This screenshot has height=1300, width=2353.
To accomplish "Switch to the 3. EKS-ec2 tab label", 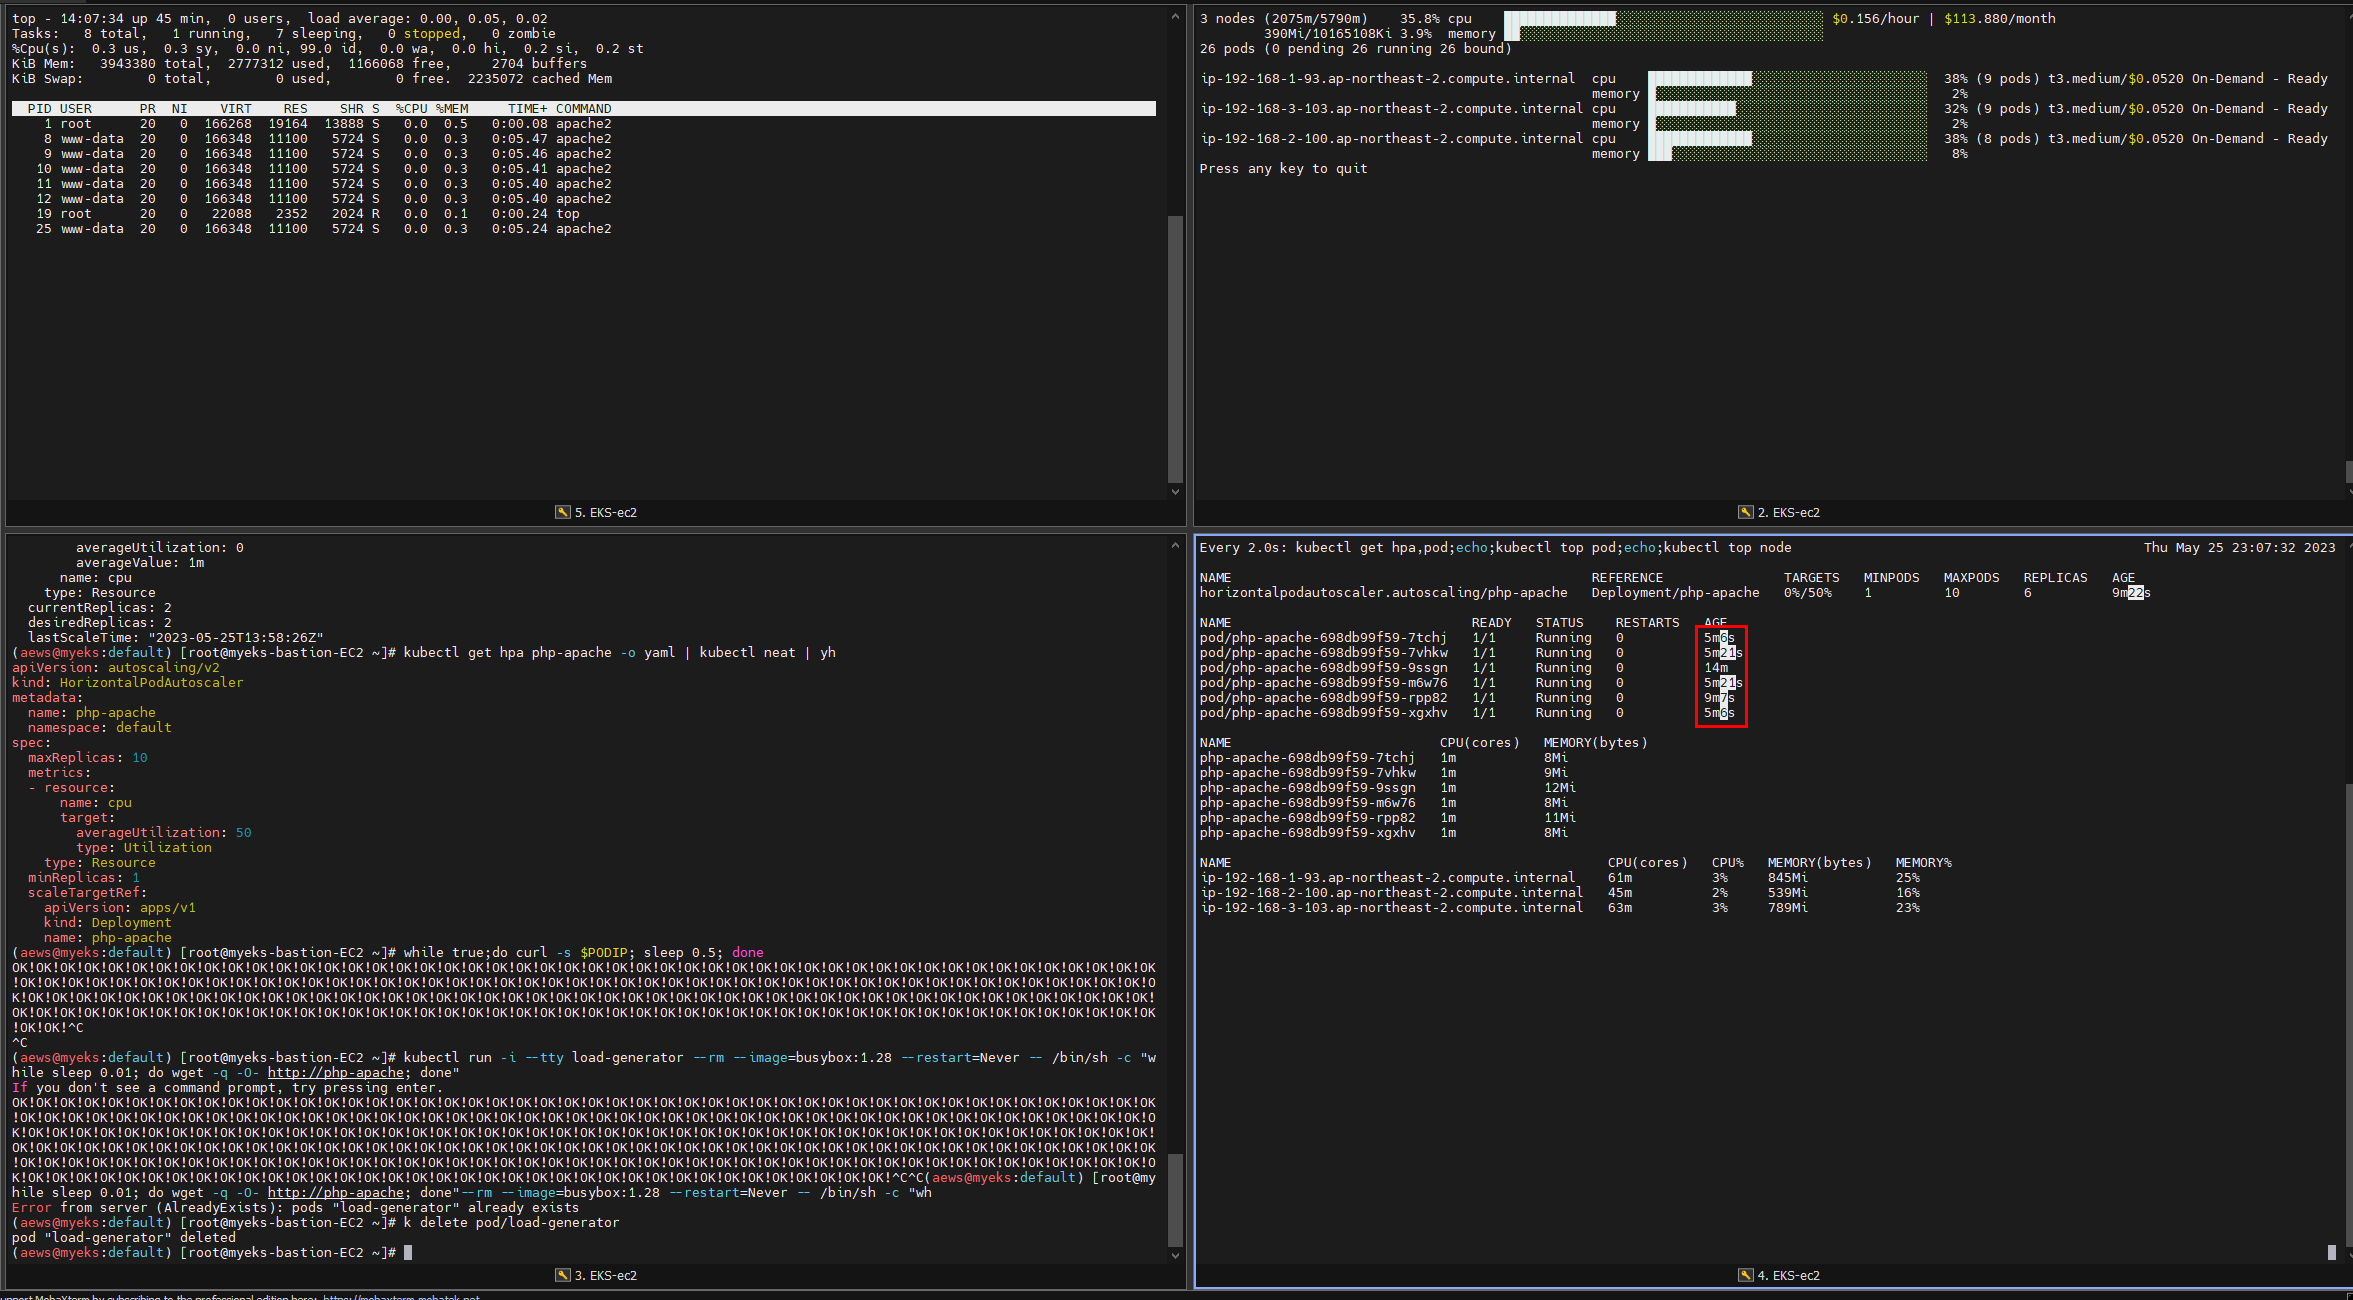I will click(x=605, y=1275).
